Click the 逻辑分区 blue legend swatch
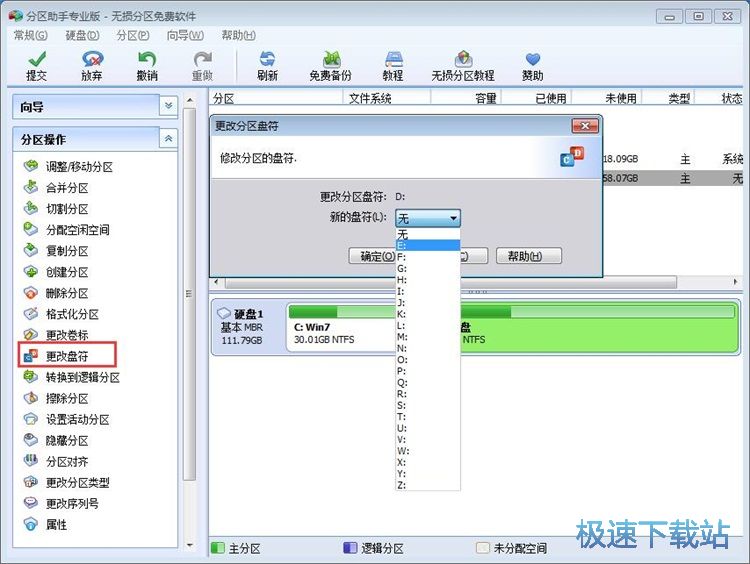The image size is (750, 564). [350, 547]
